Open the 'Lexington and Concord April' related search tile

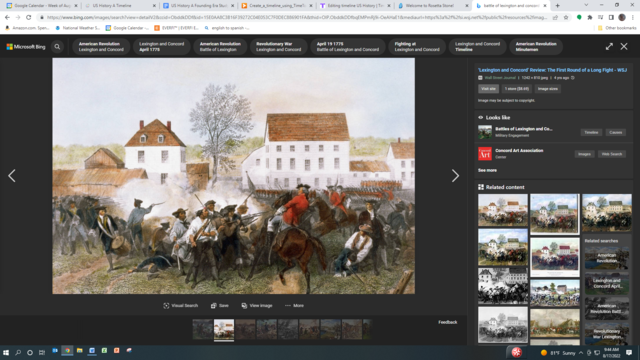point(607,283)
